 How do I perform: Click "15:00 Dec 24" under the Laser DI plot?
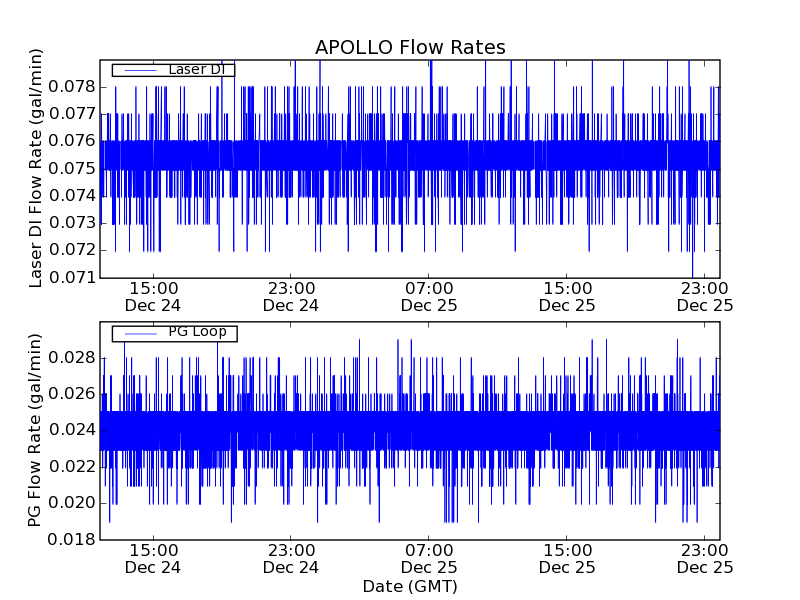click(153, 297)
